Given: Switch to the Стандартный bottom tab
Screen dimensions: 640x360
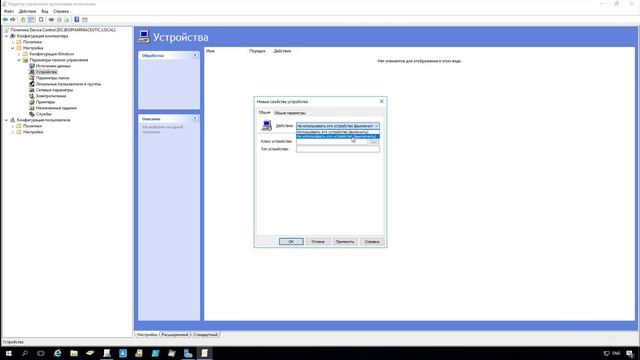Looking at the screenshot, I should [205, 335].
